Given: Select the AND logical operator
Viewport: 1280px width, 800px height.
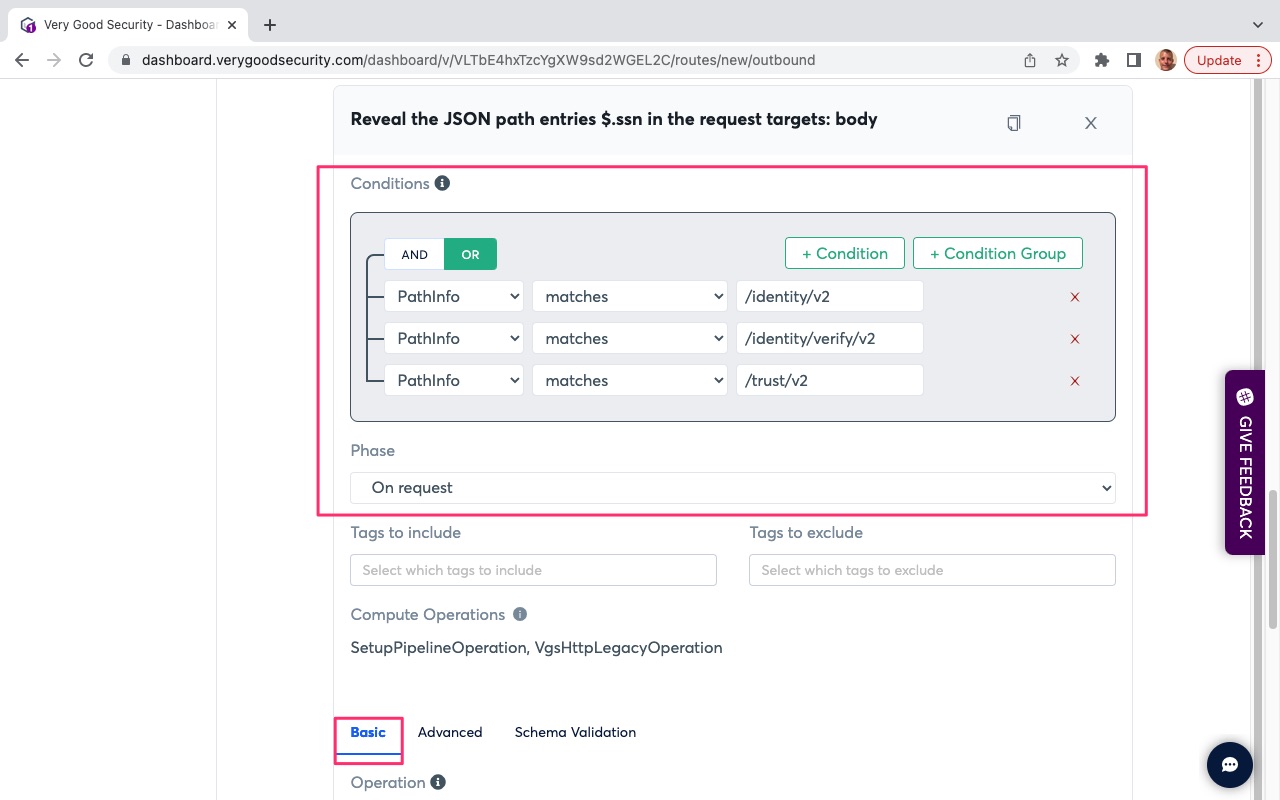Looking at the screenshot, I should [x=414, y=254].
